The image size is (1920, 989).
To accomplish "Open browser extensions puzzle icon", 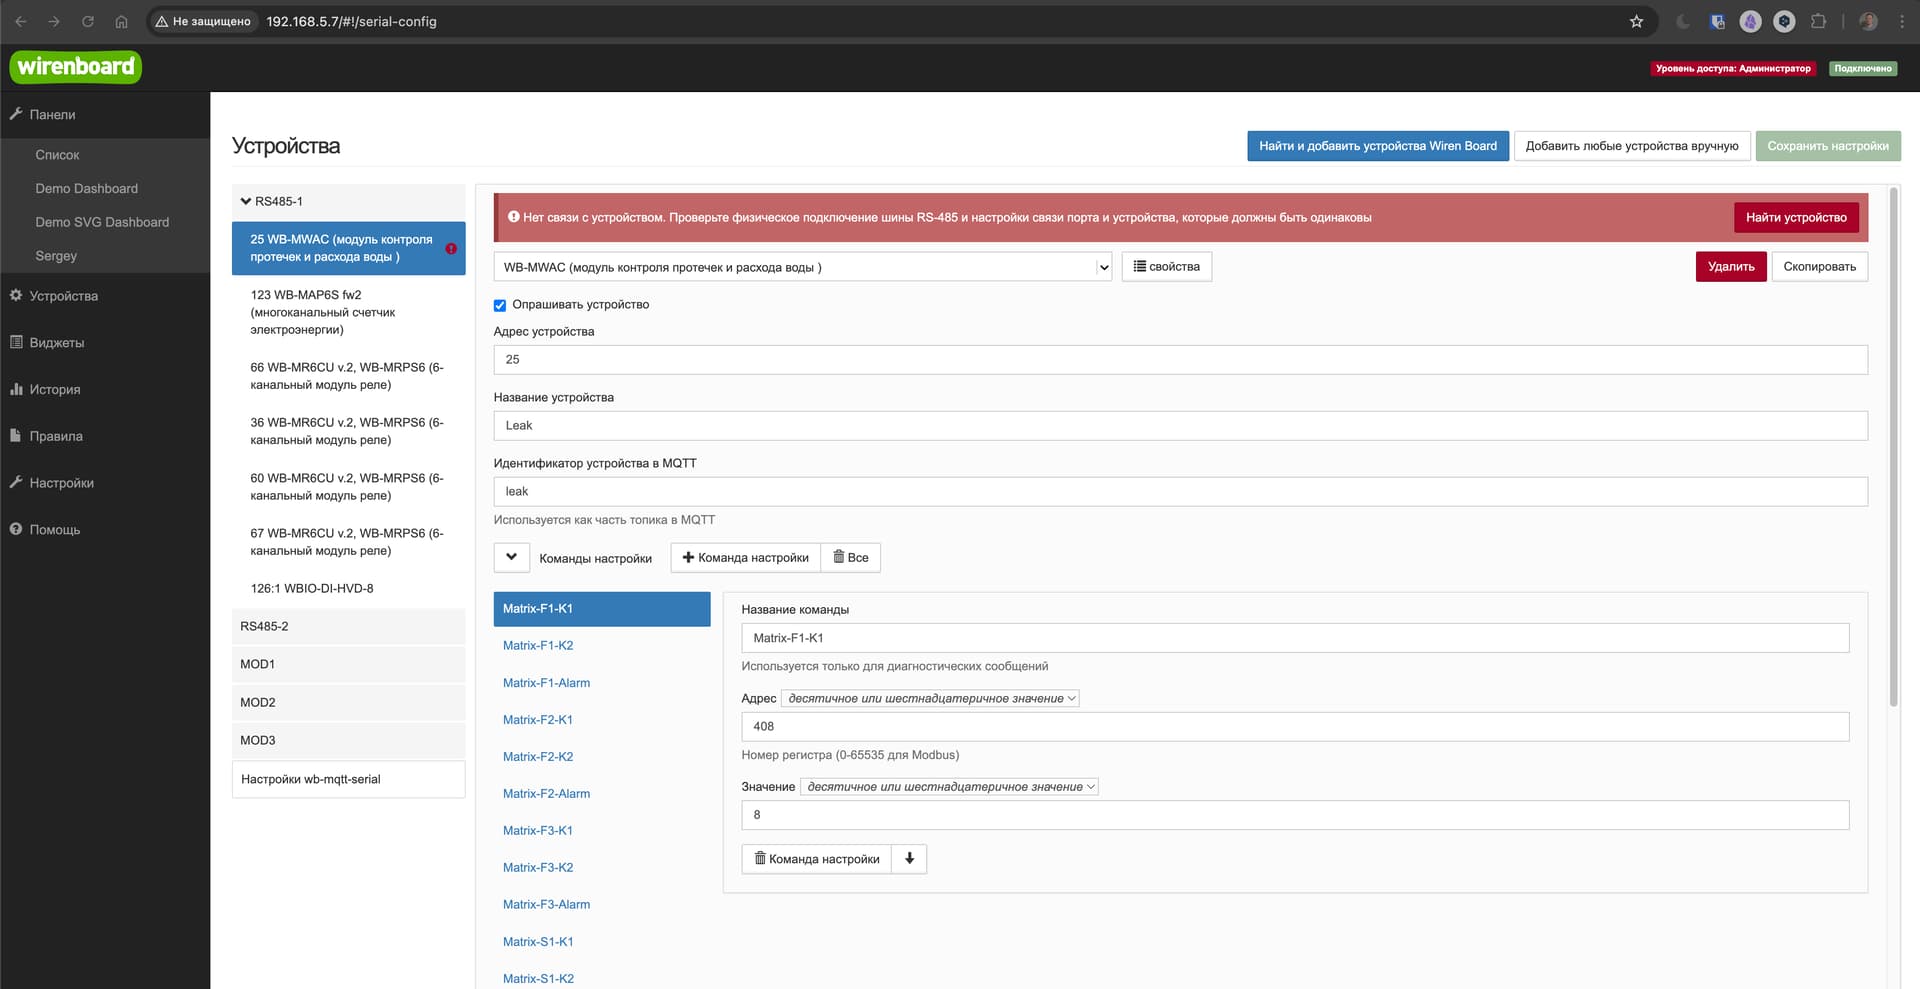I will click(x=1818, y=21).
